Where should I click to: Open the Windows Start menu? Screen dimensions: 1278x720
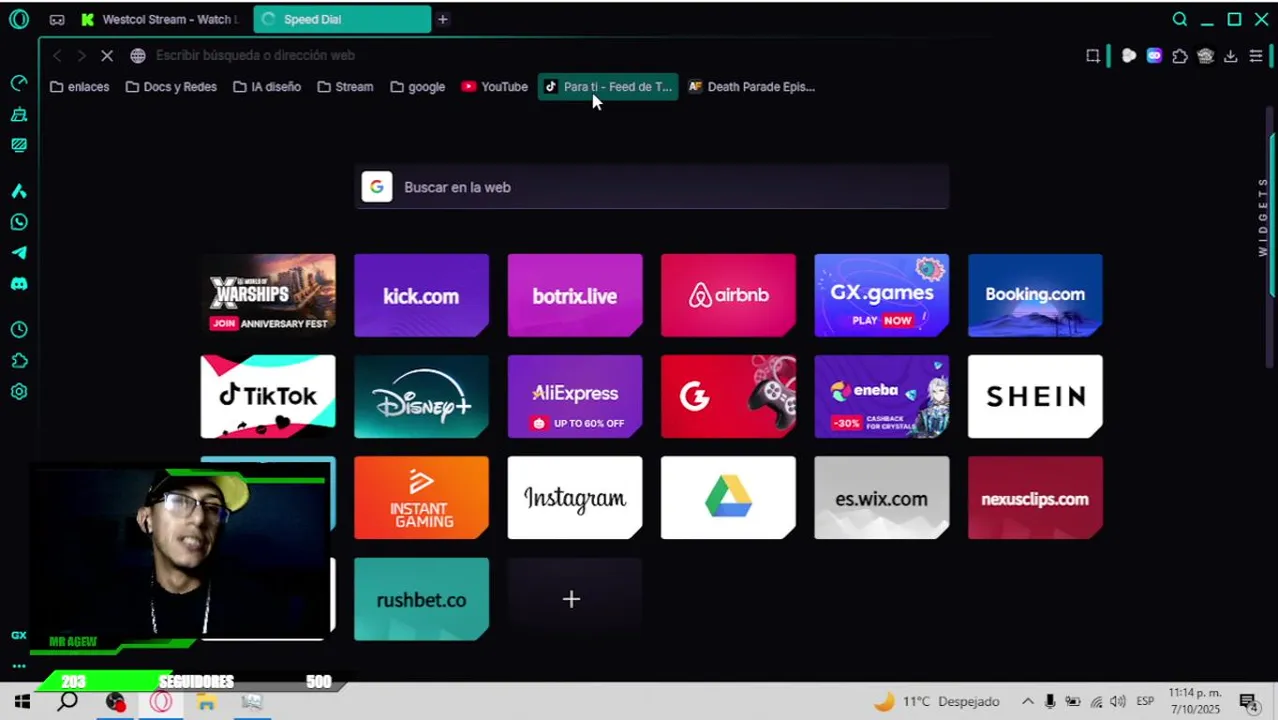point(22,702)
